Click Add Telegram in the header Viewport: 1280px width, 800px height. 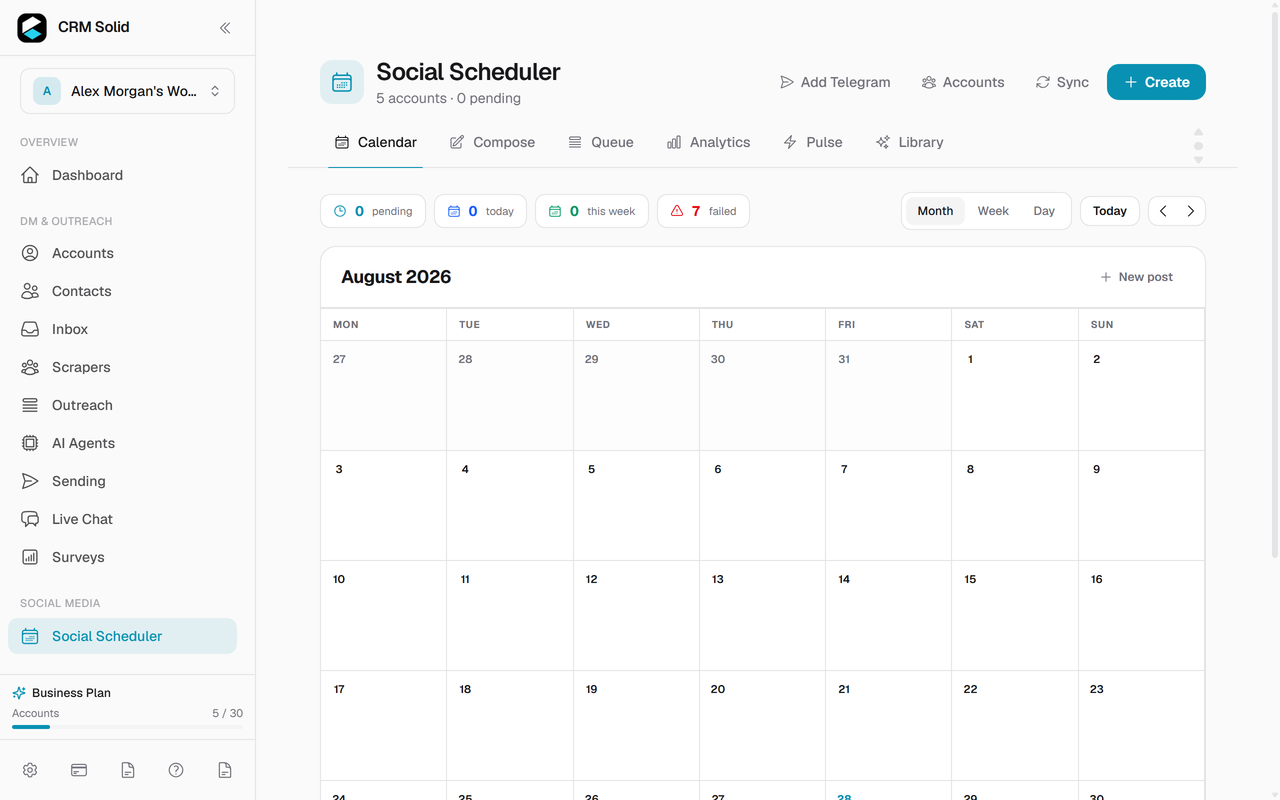coord(835,82)
